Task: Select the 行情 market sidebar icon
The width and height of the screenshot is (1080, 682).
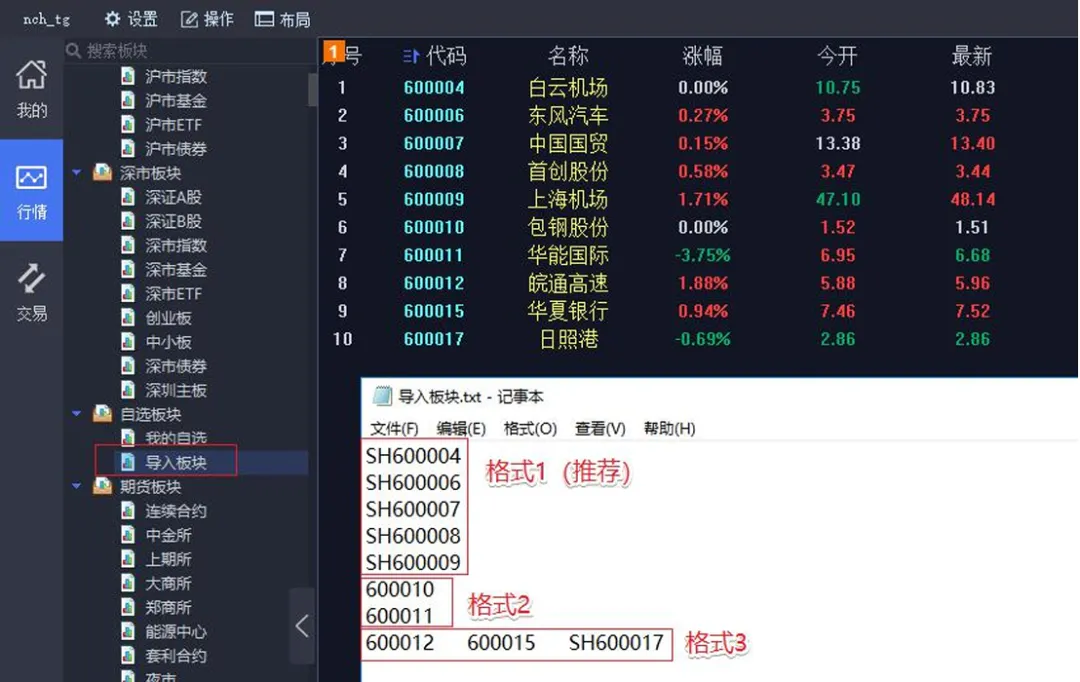Action: (x=32, y=192)
